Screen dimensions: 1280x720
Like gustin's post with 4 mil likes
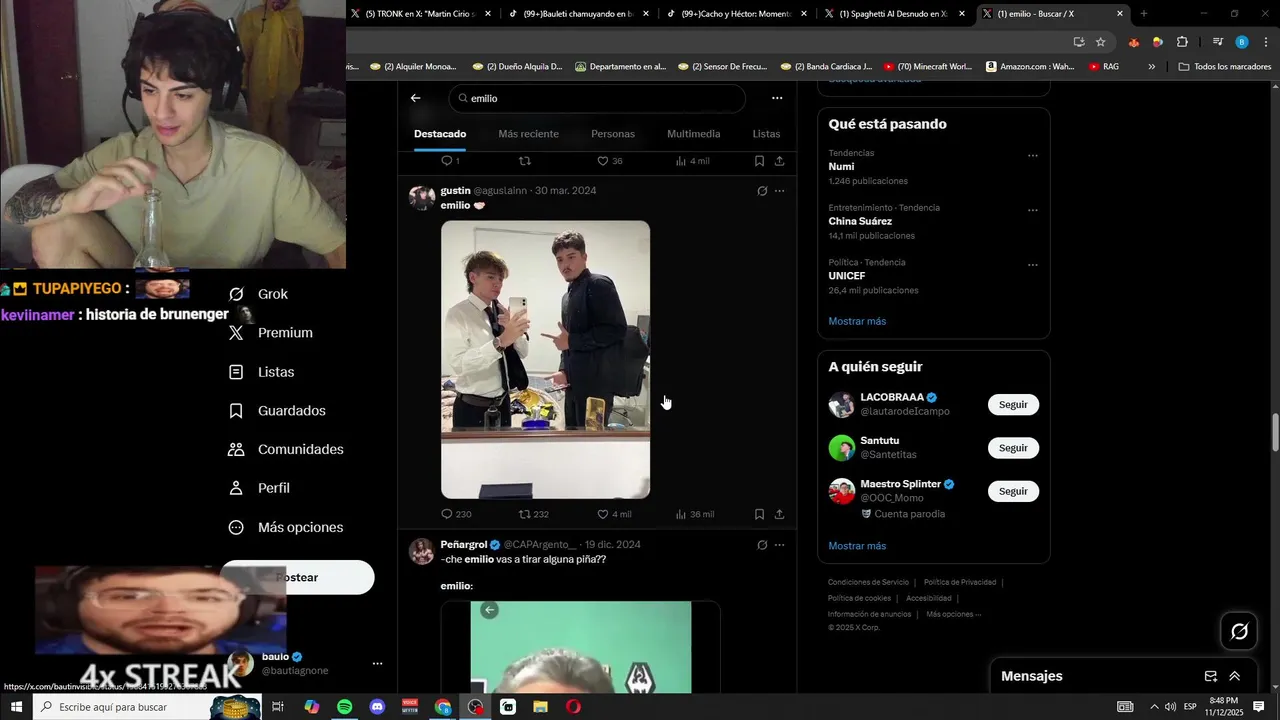[x=614, y=514]
